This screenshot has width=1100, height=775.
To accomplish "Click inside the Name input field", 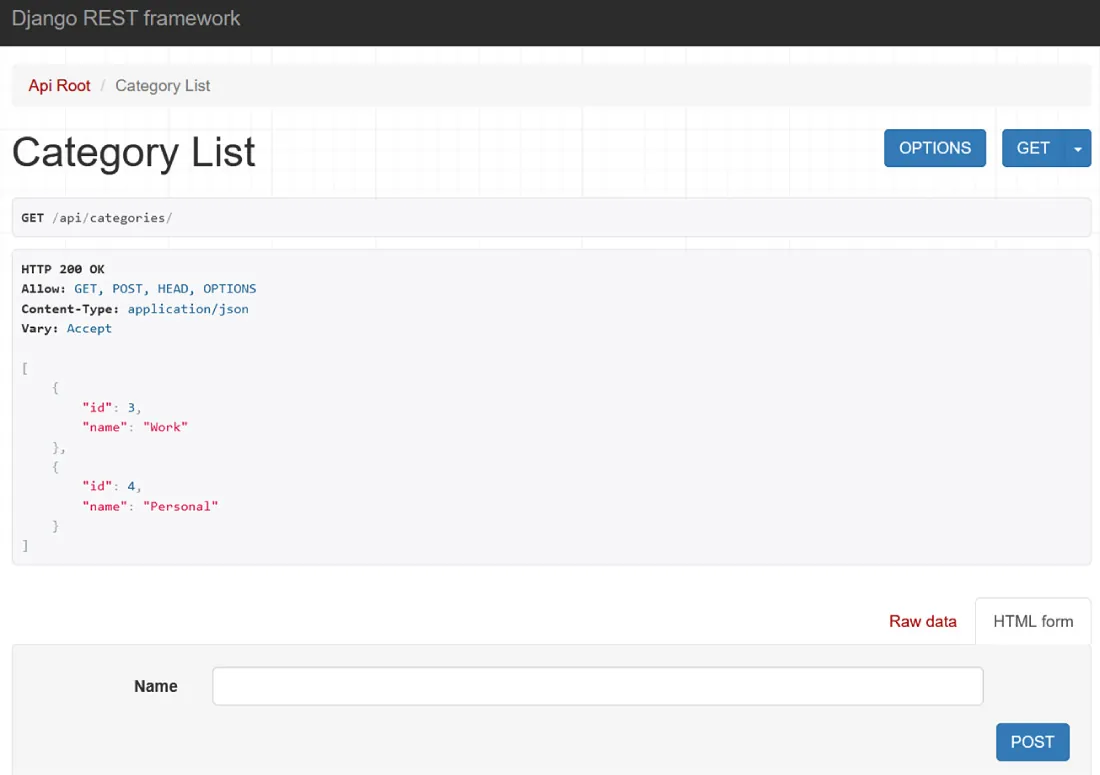I will (x=597, y=686).
